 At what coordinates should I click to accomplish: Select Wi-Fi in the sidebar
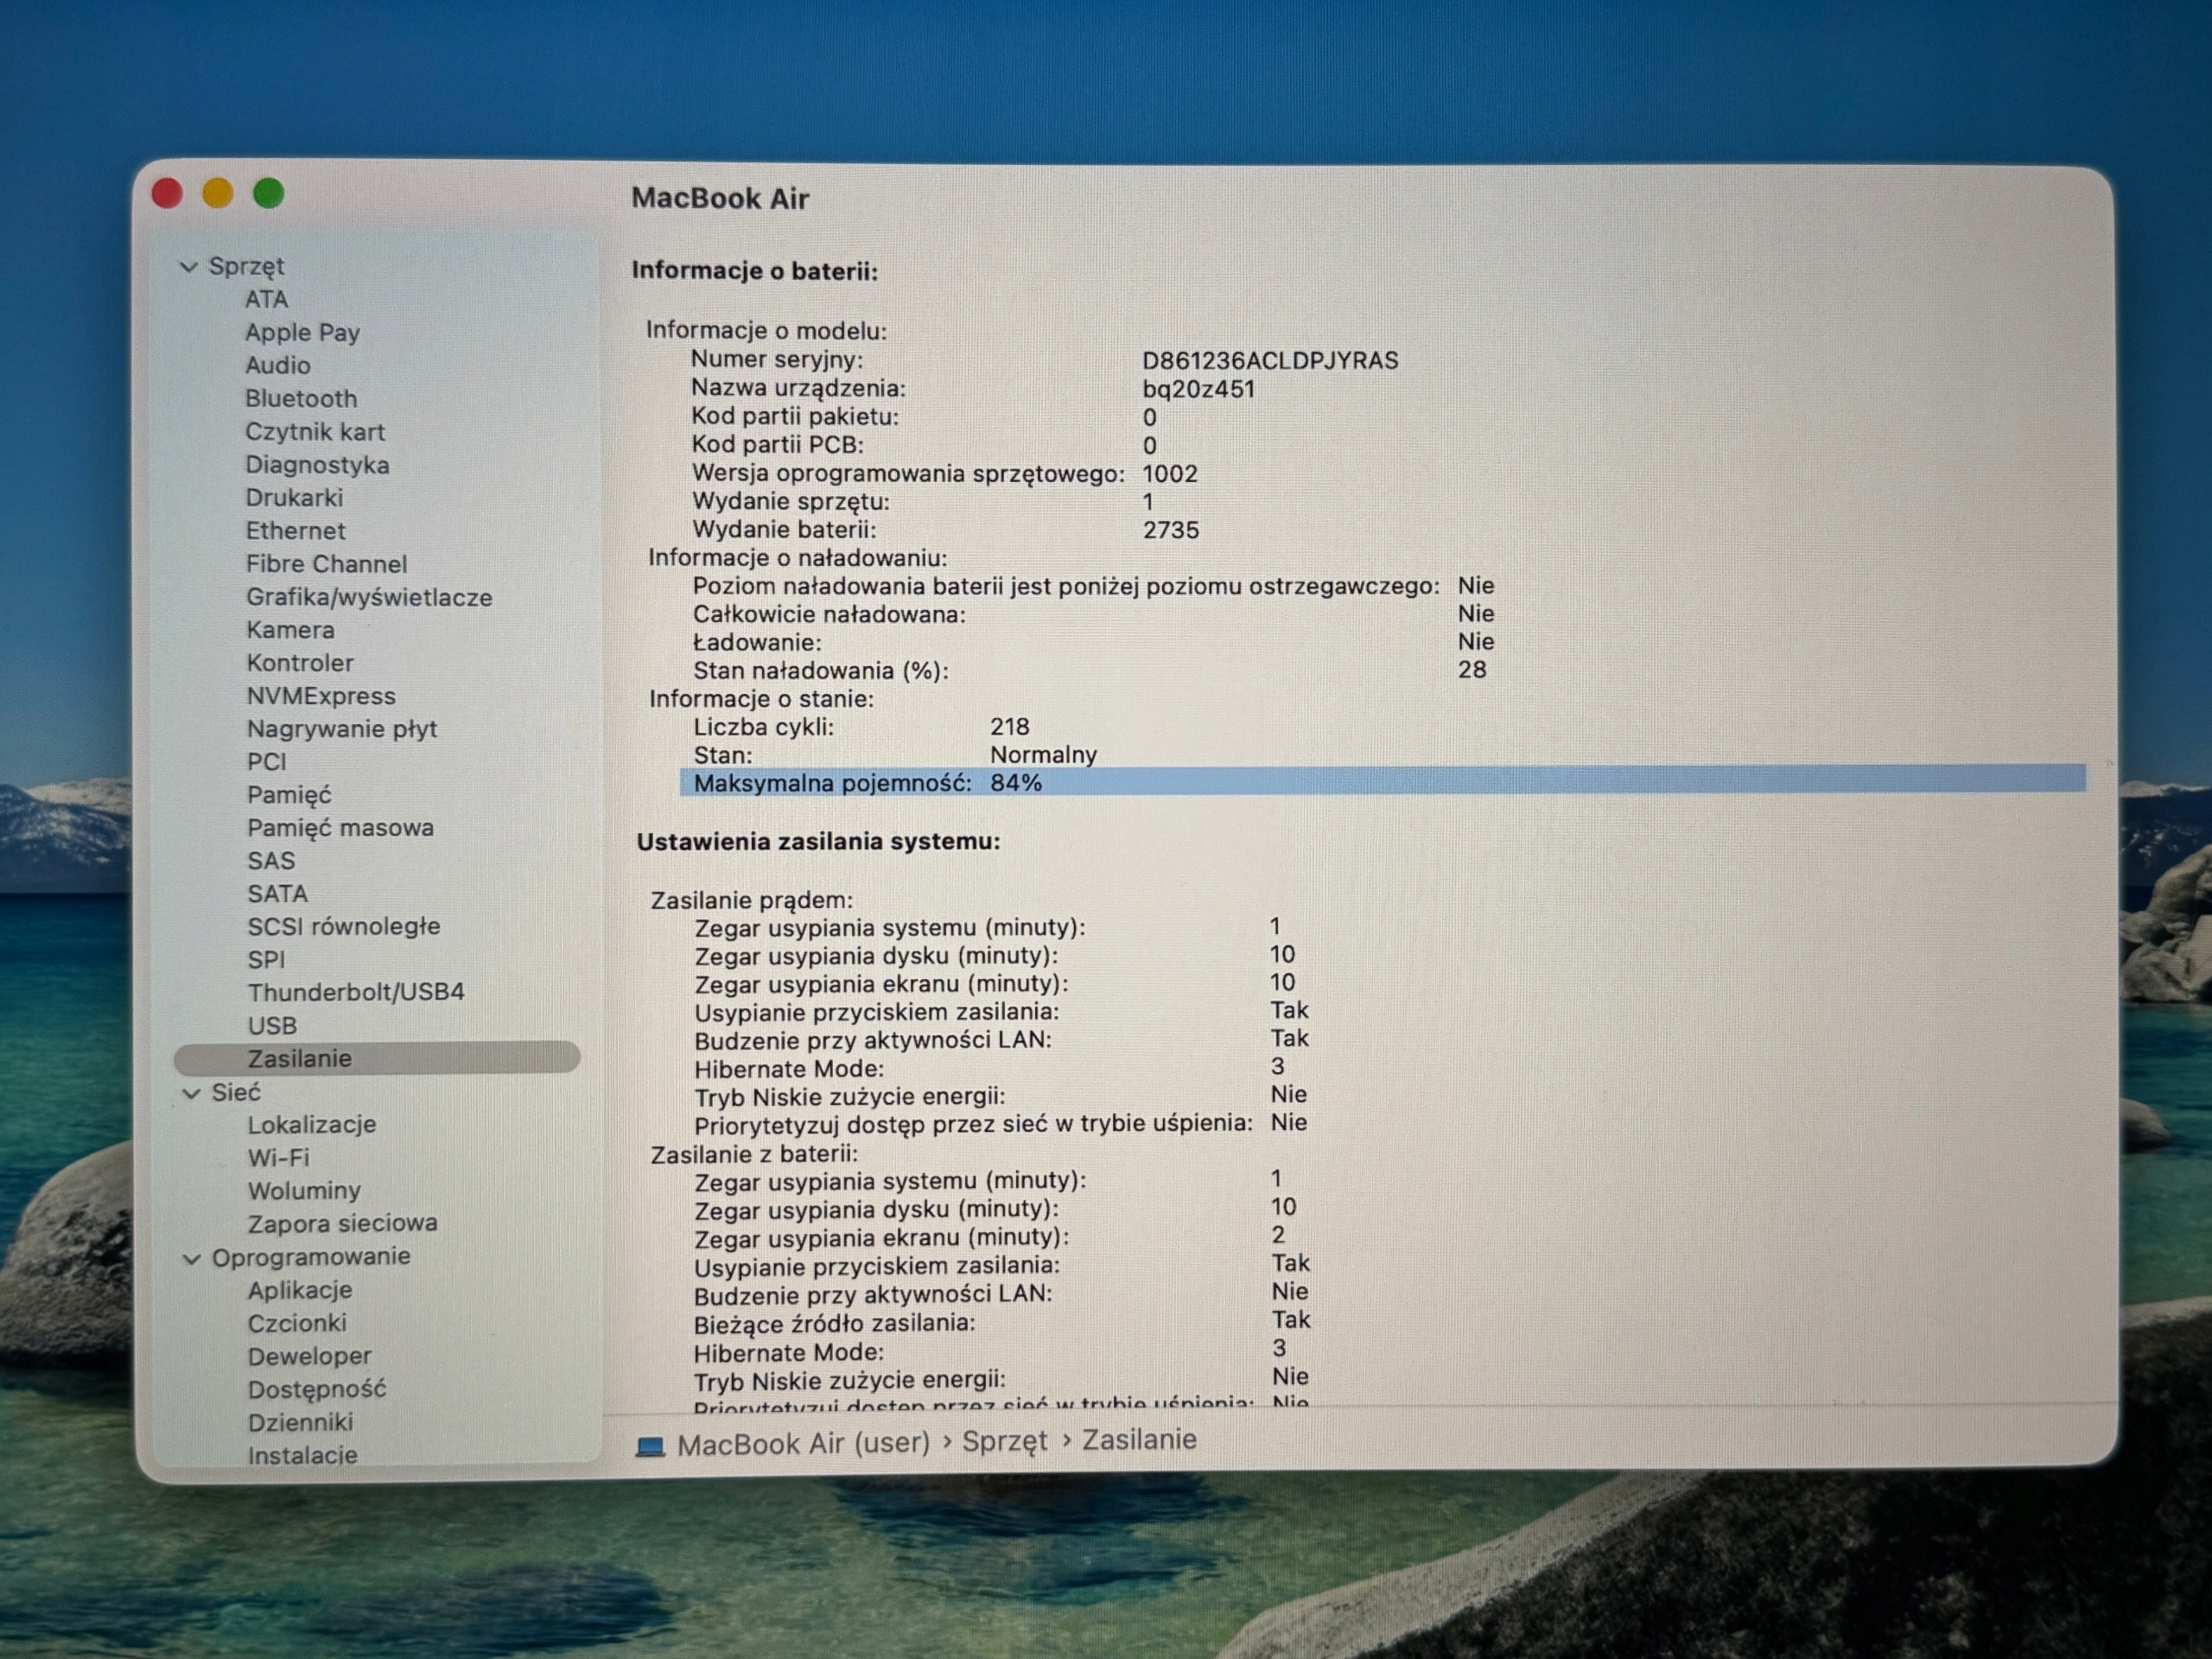pos(279,1158)
